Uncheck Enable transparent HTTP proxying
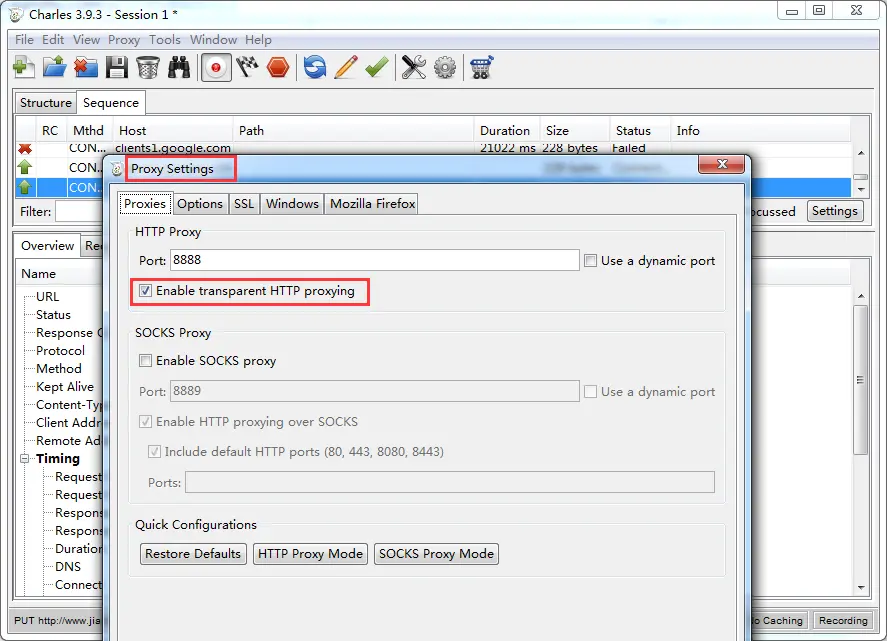Screen dimensions: 887x641 [145, 291]
